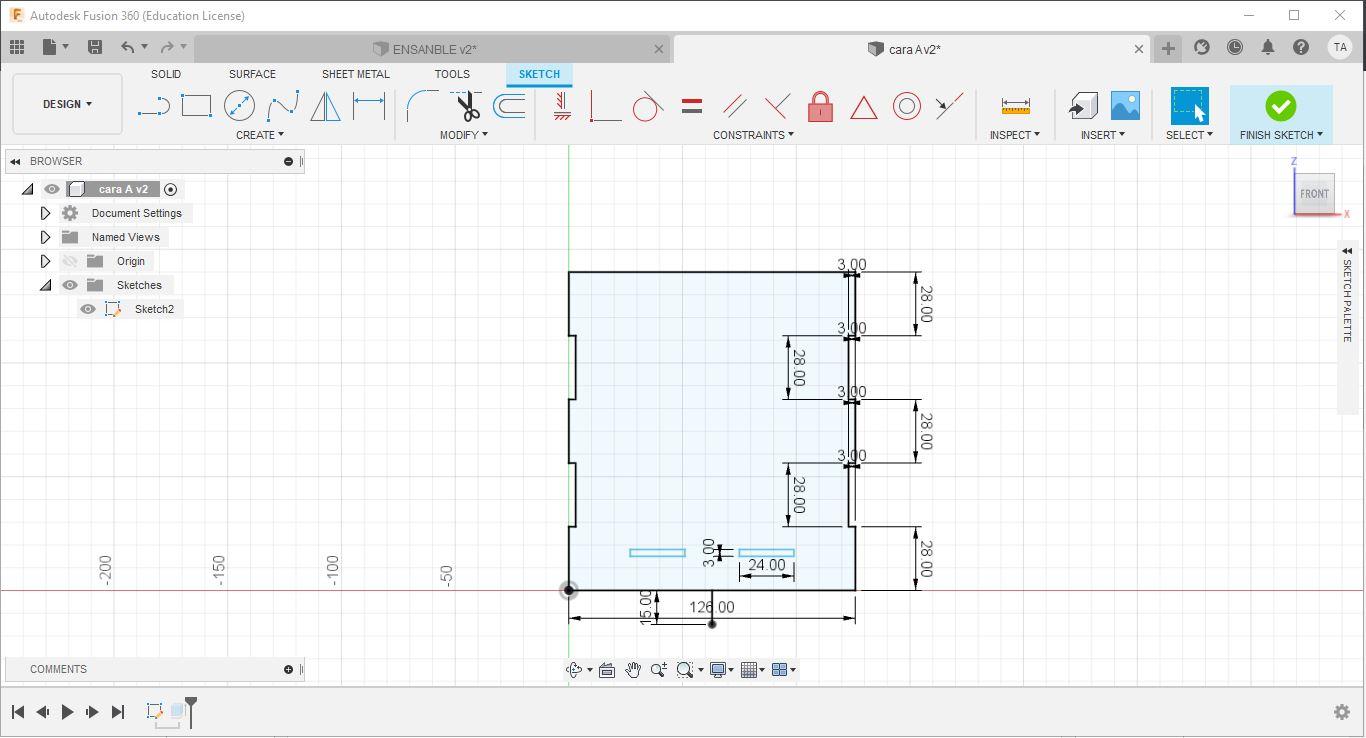Open the CREATE dropdown menu

pos(259,135)
